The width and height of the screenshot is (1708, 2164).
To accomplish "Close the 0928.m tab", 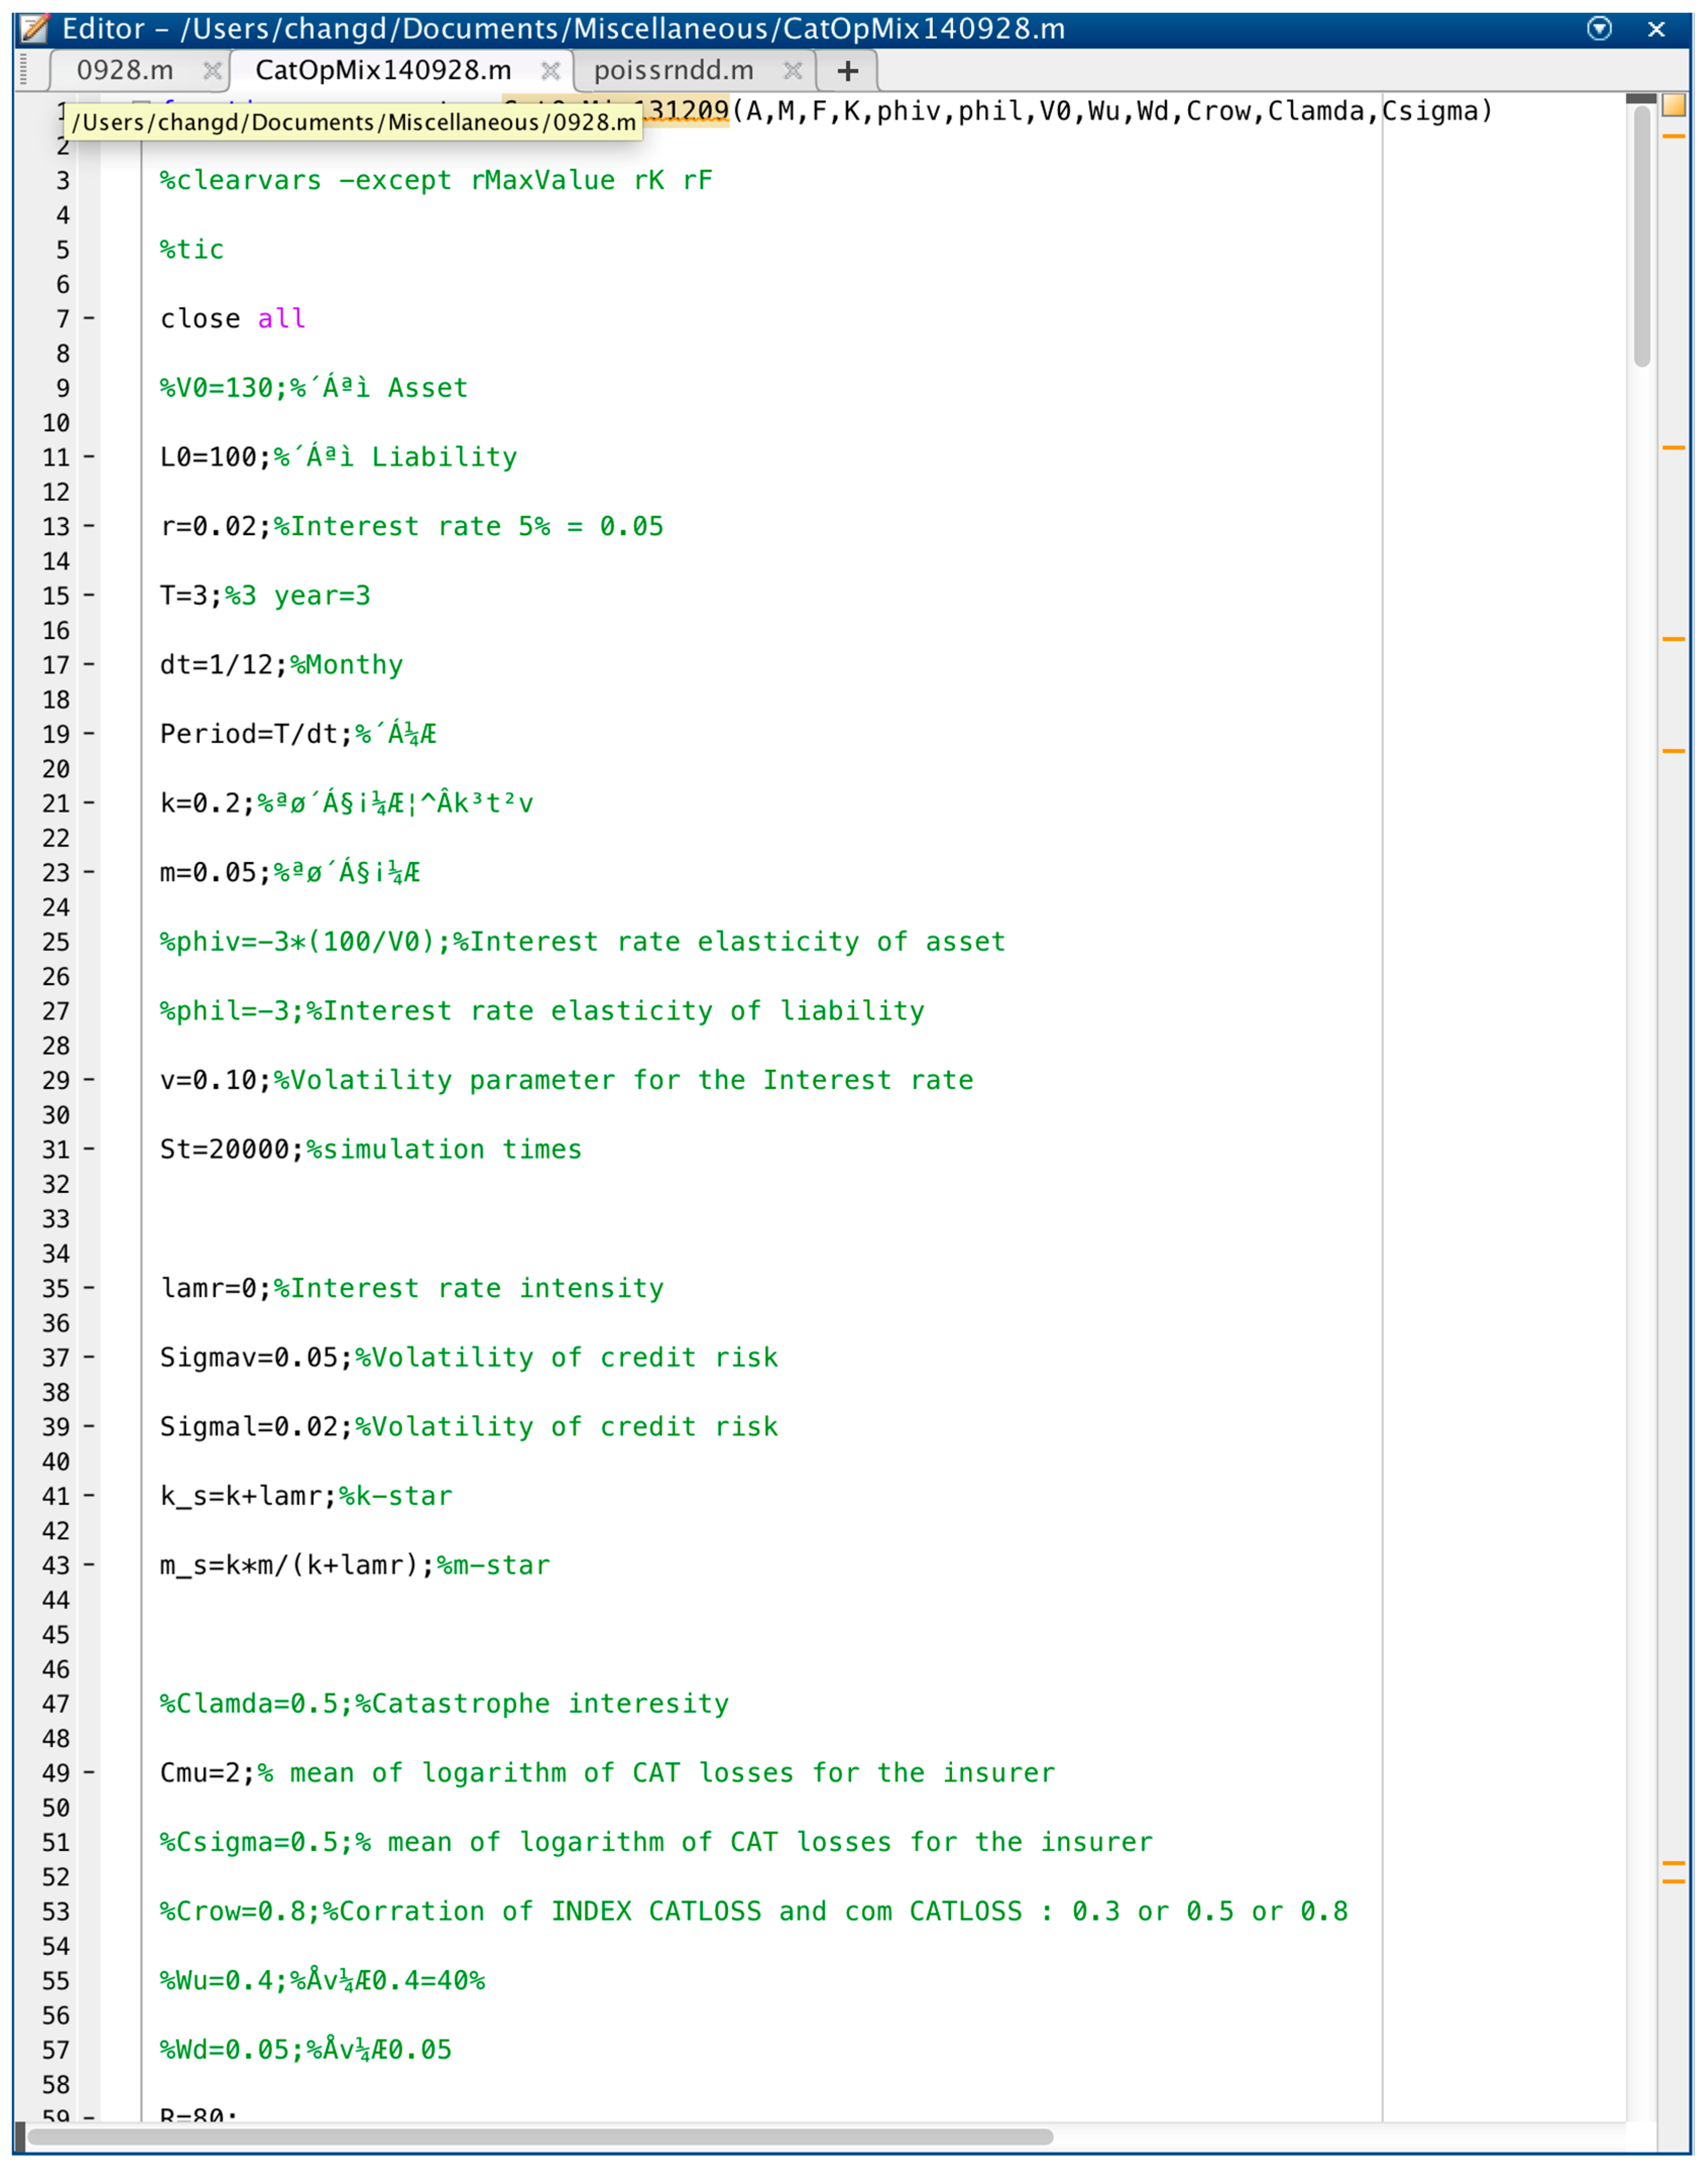I will pyautogui.click(x=212, y=70).
